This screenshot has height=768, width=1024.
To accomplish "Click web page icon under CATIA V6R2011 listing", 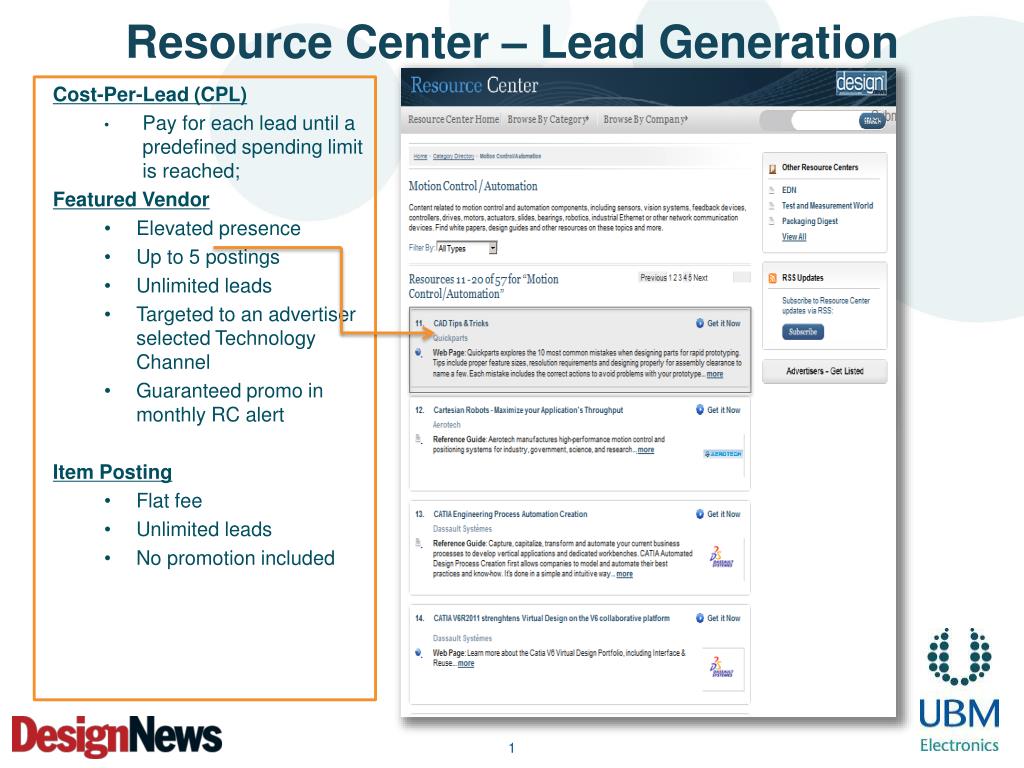I will coord(419,652).
